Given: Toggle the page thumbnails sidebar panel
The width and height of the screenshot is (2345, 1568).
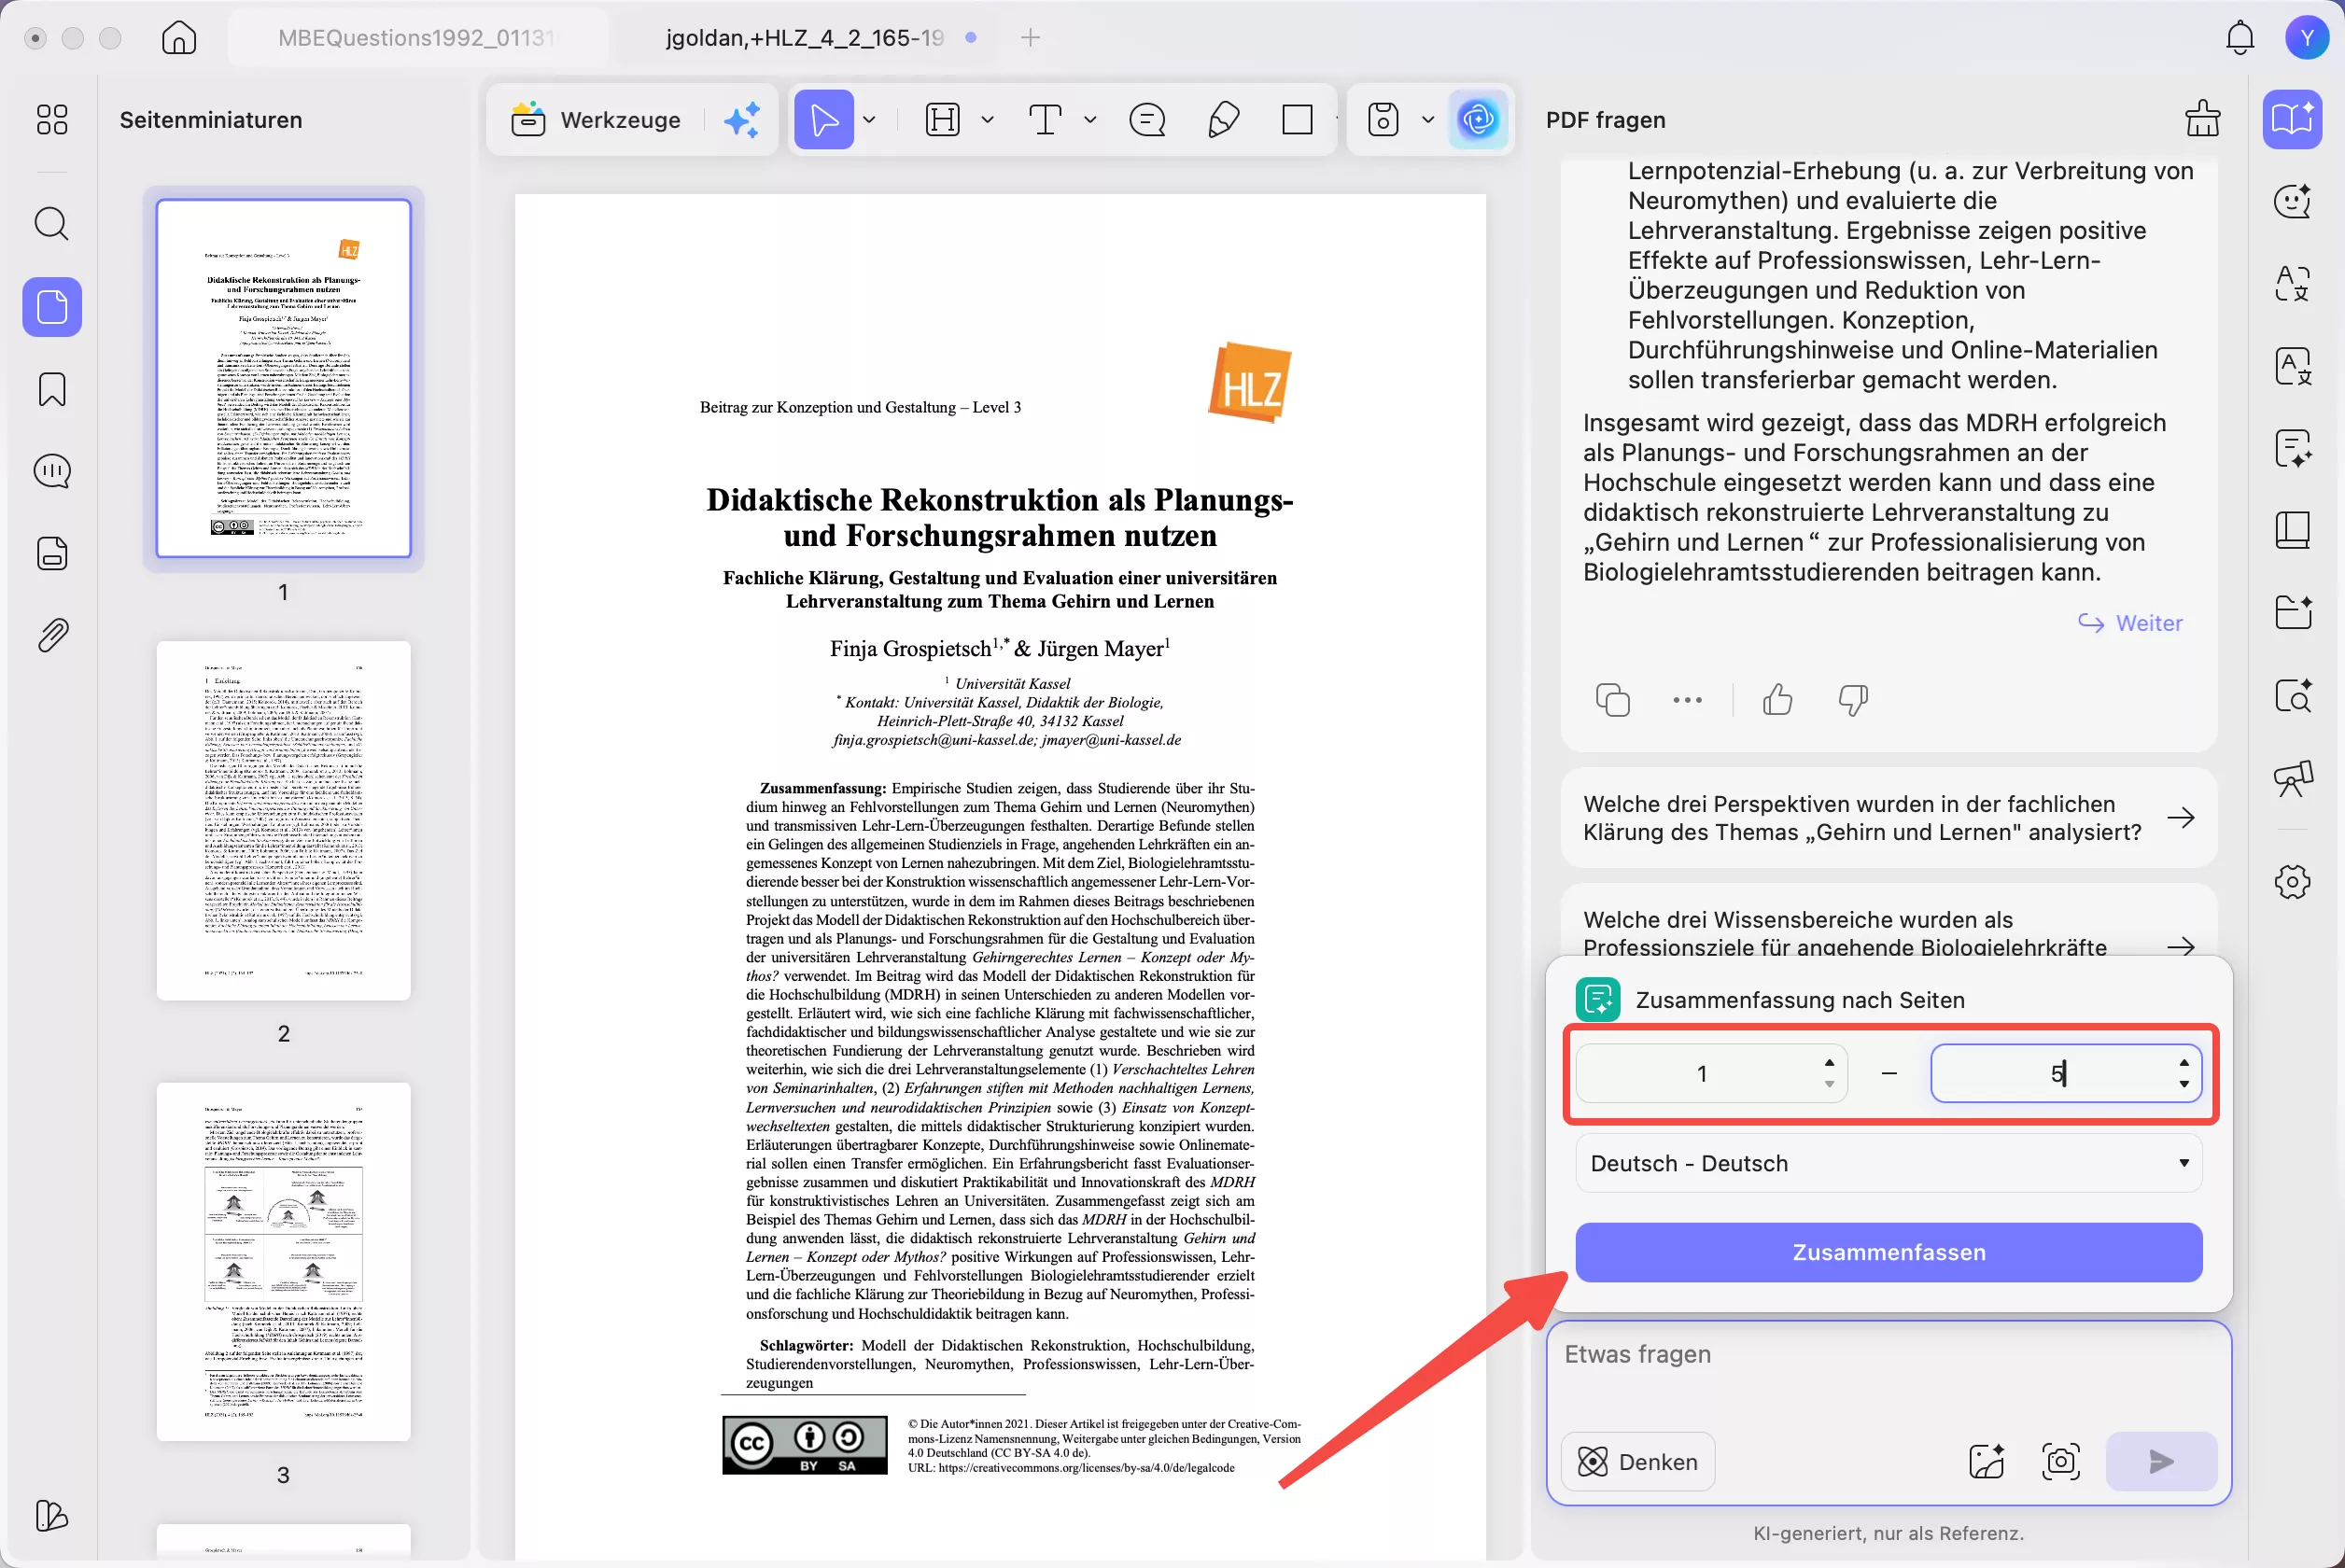Looking at the screenshot, I should click(52, 307).
